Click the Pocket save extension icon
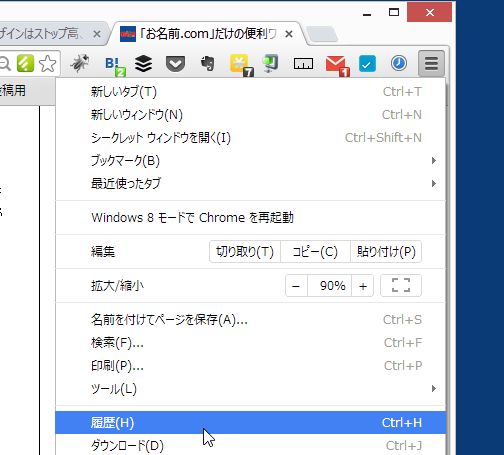 click(x=175, y=64)
